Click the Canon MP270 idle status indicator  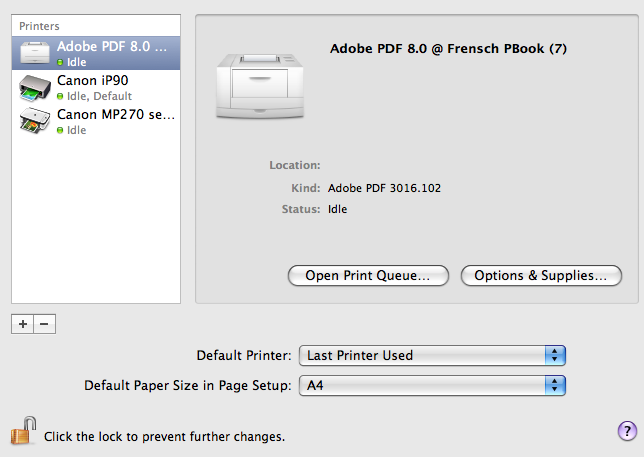click(61, 130)
